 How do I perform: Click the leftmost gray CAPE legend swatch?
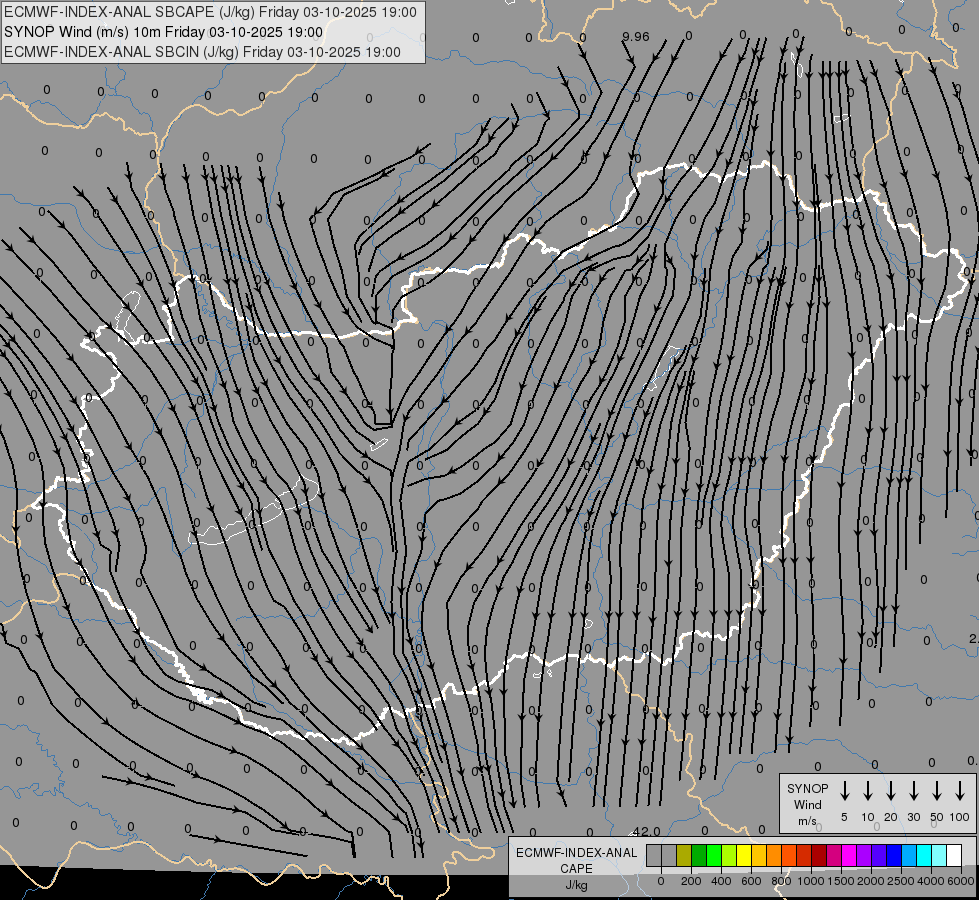point(654,855)
